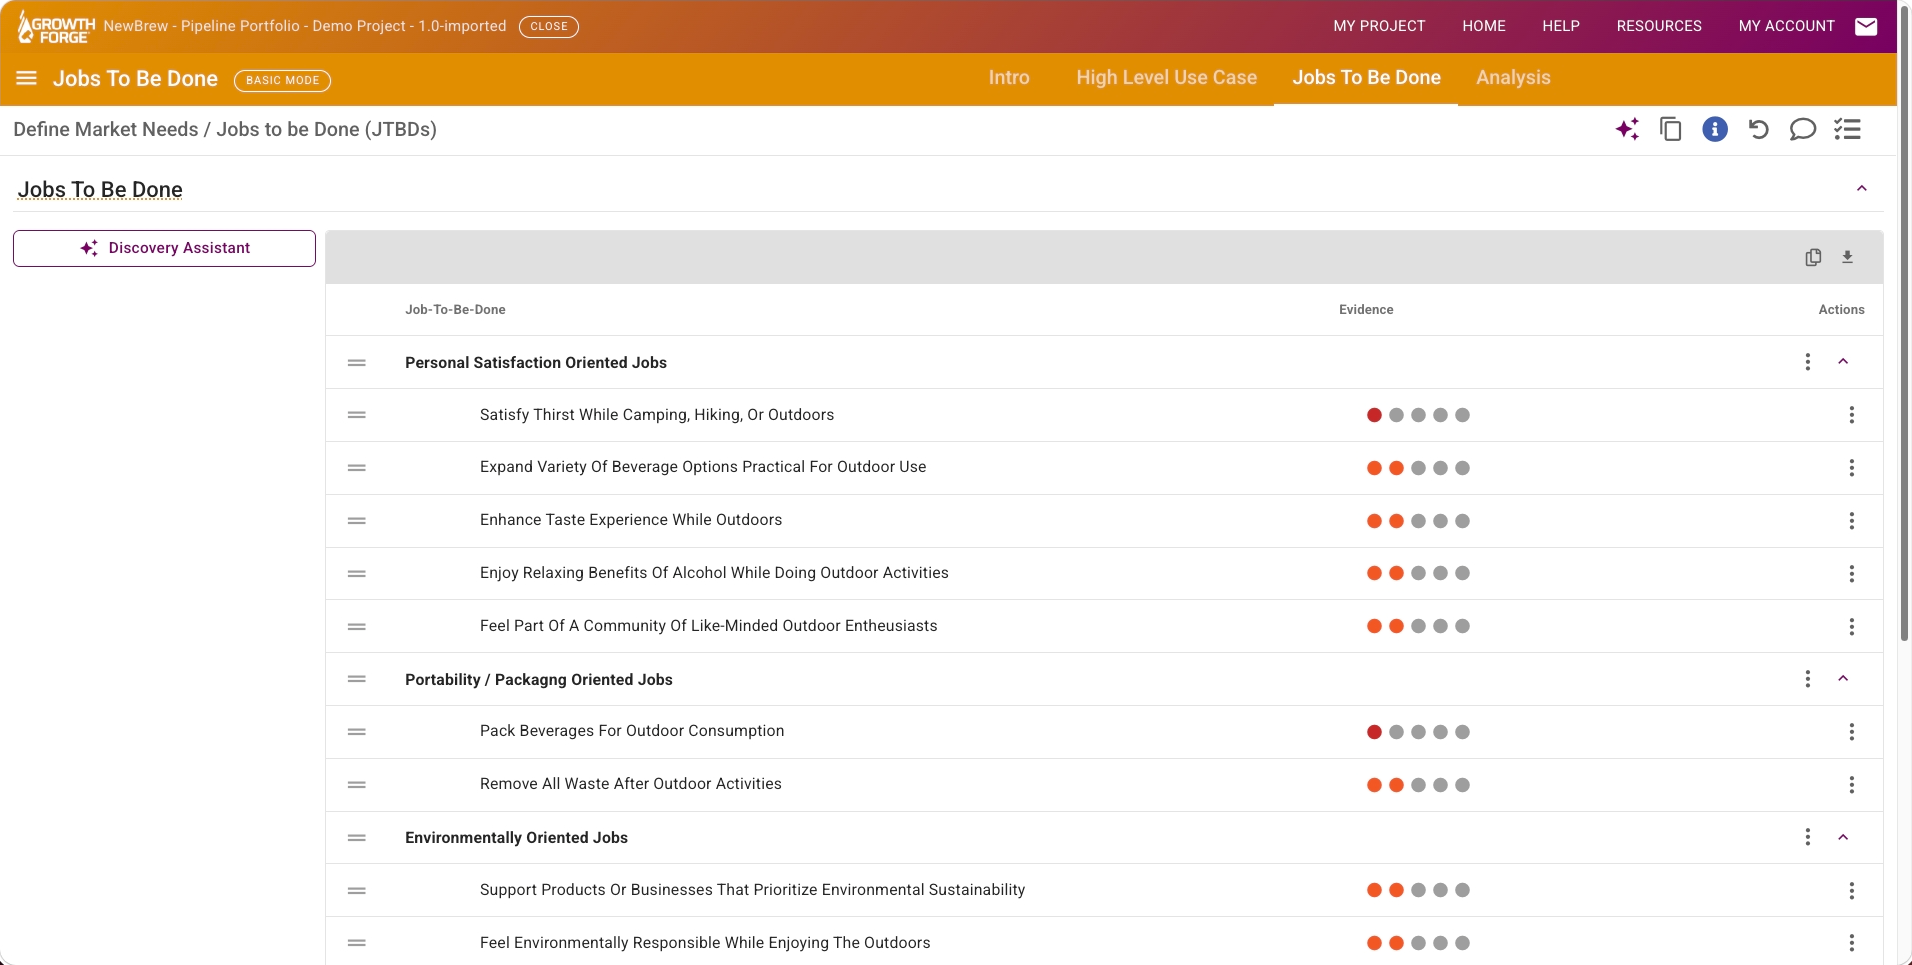
Task: Open the hamburger navigation menu
Action: pos(27,78)
